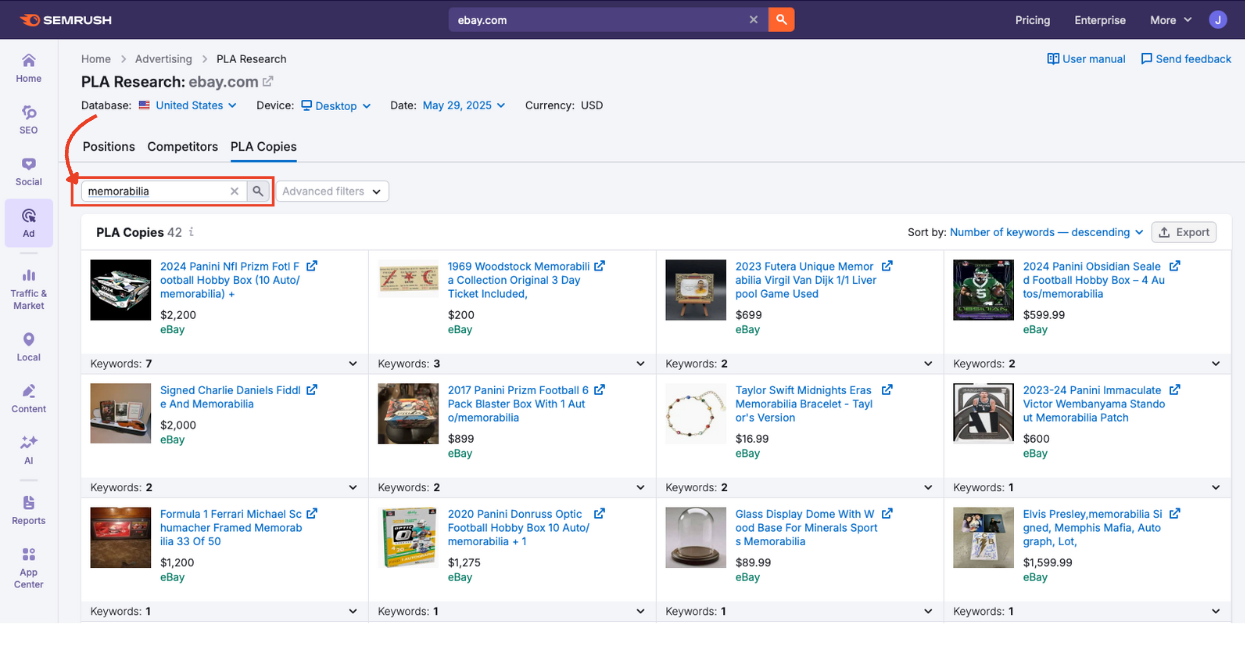Image resolution: width=1245 pixels, height=646 pixels.
Task: Click the orange search magnifier in top bar
Action: coord(781,19)
